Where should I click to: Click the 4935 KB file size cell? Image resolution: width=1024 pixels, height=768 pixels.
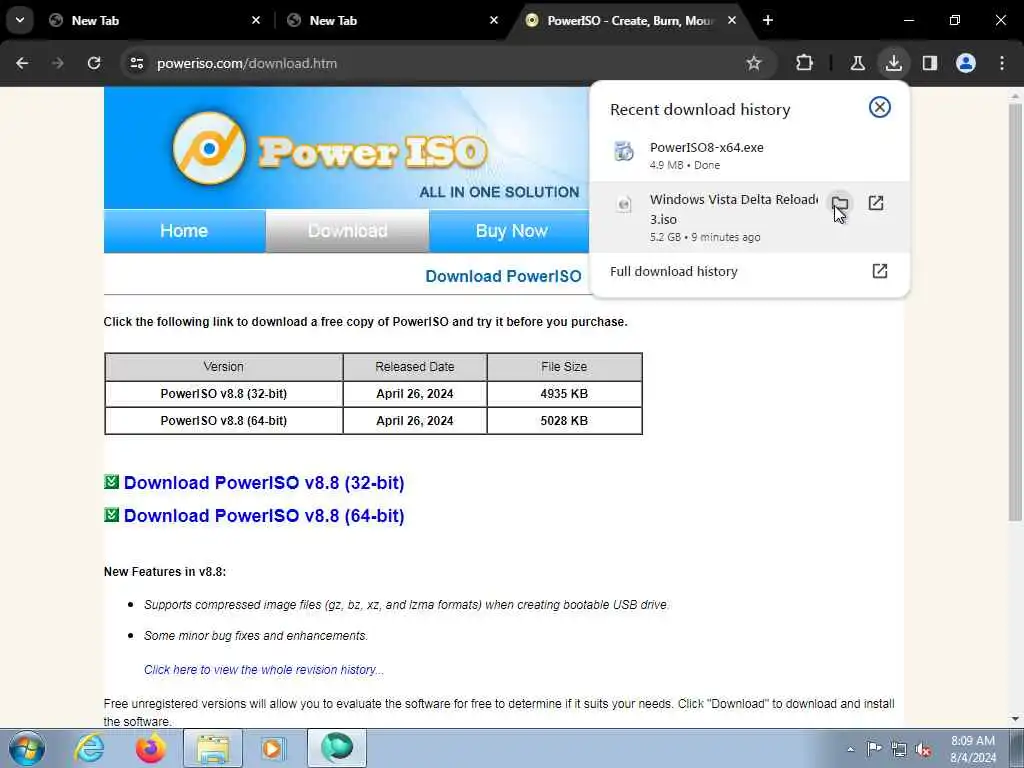pos(564,394)
